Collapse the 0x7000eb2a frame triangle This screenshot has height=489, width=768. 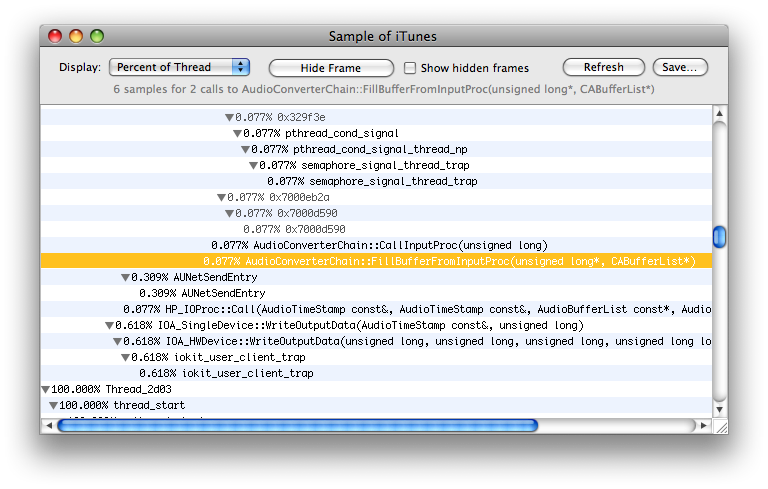click(221, 197)
